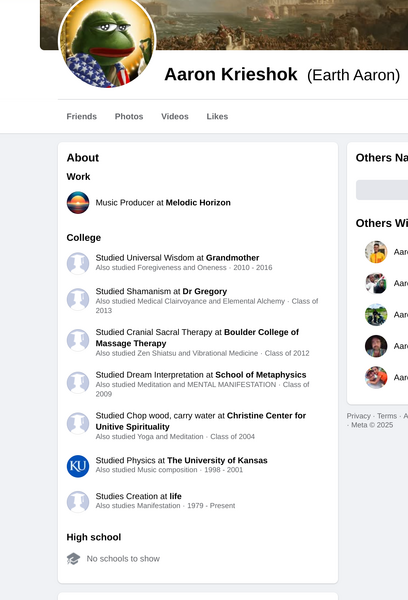Screen dimensions: 408x600
Task: Open the School of Metaphysics link
Action: tap(261, 375)
